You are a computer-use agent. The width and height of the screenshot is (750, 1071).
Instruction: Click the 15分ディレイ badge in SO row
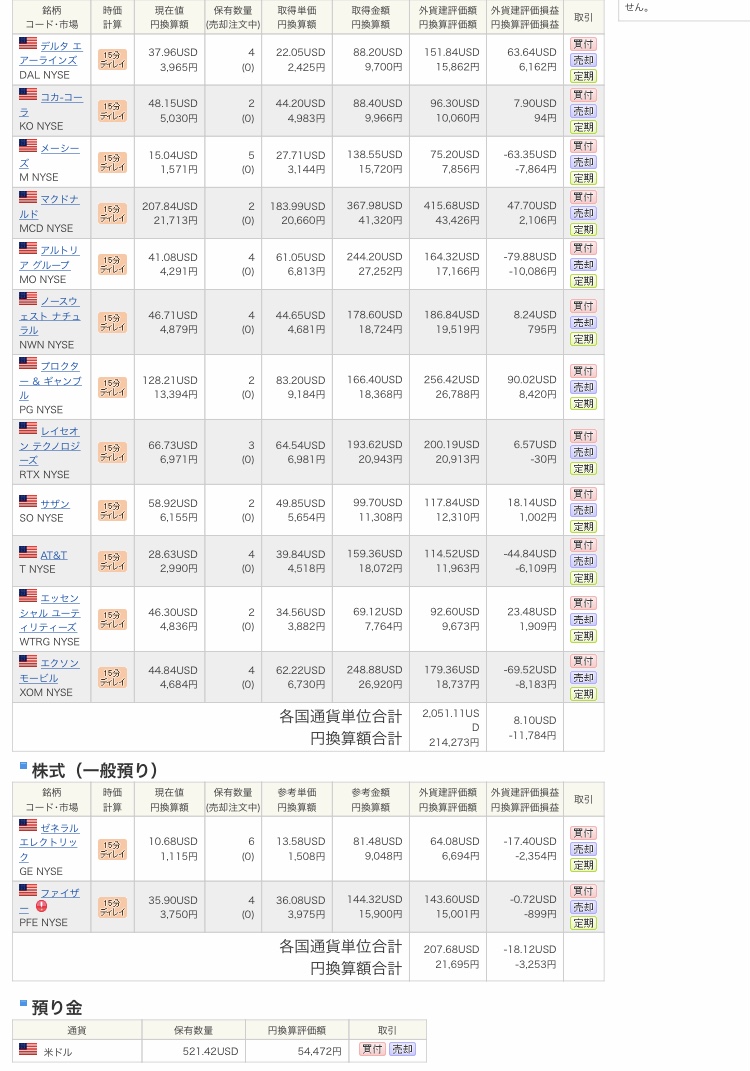click(x=113, y=510)
